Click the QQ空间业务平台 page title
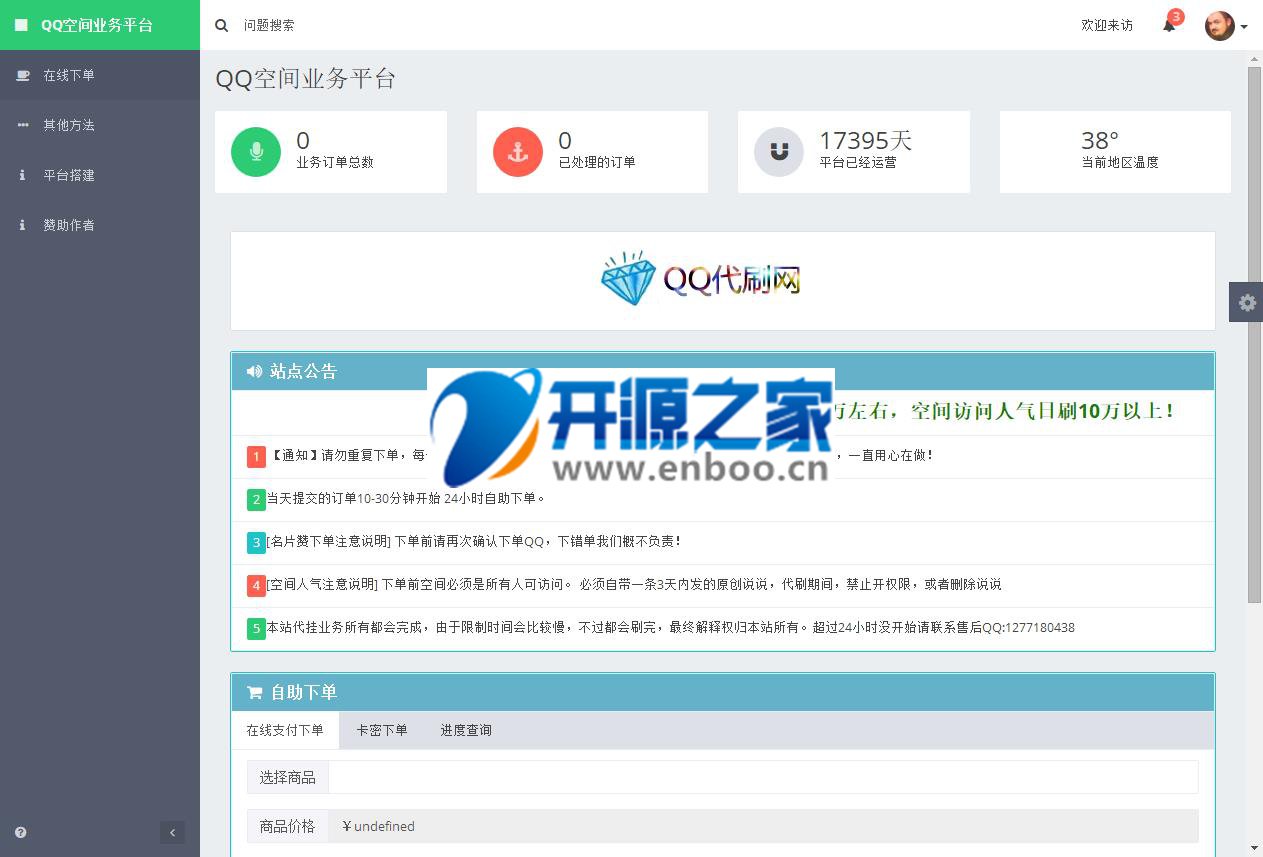This screenshot has width=1263, height=857. click(306, 79)
